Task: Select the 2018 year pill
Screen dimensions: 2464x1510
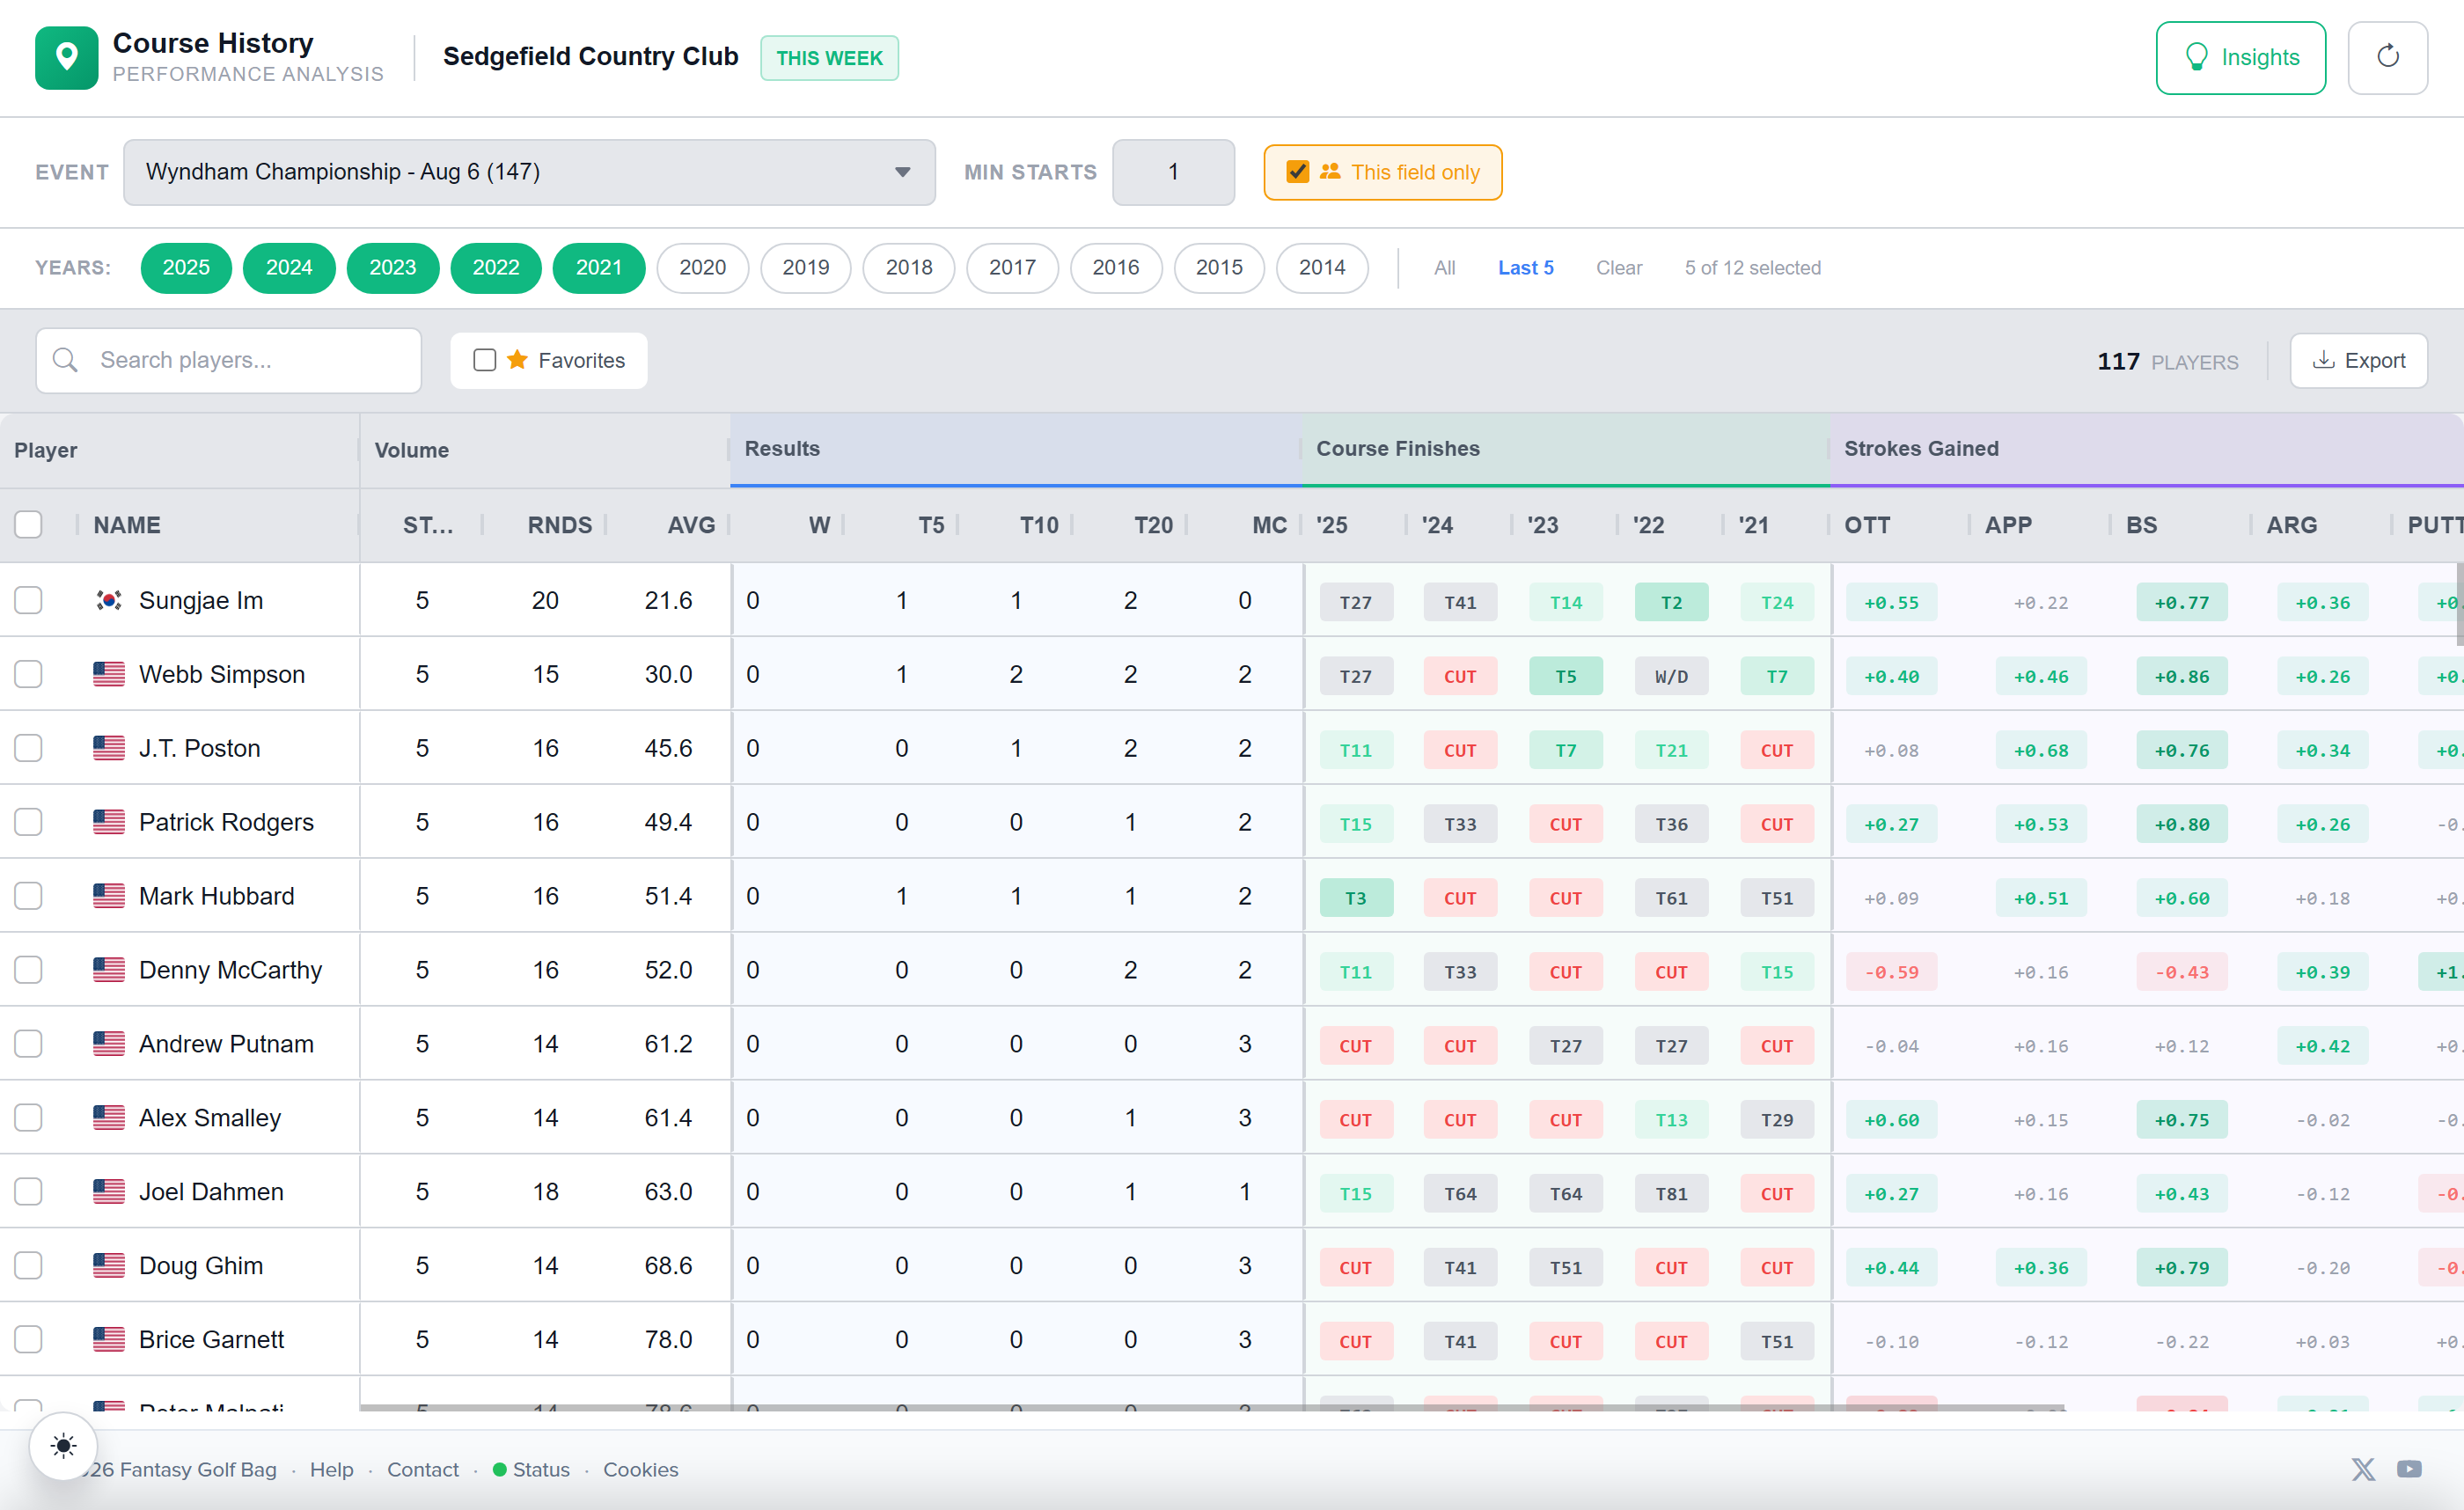Action: (908, 268)
